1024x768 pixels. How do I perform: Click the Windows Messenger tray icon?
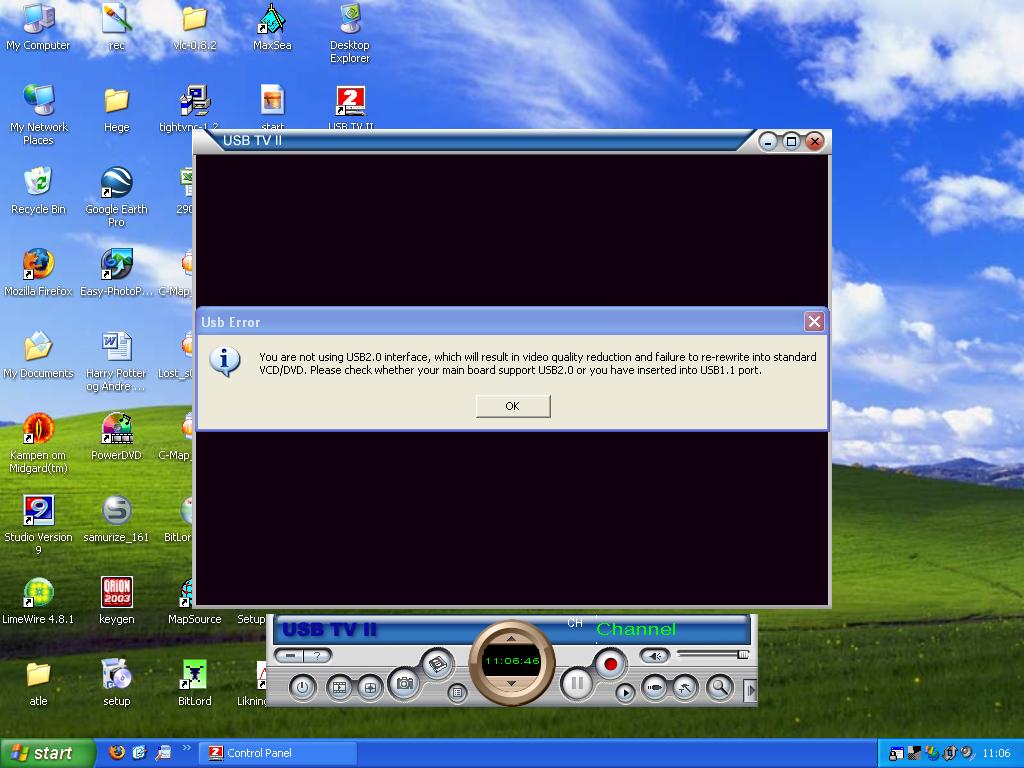(x=932, y=753)
